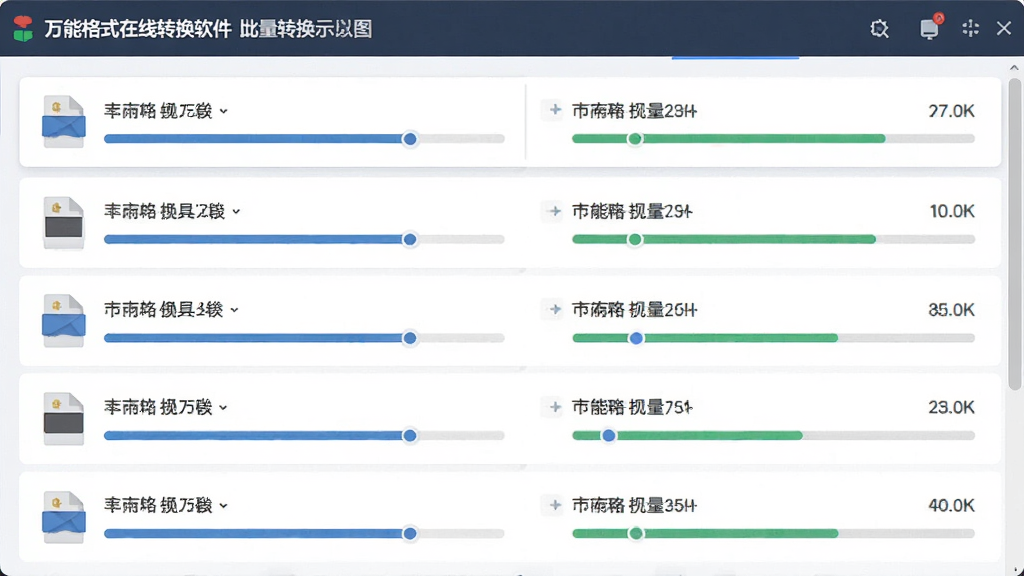This screenshot has width=1024, height=576.
Task: Click plus icon beside the 35.0K row
Action: pyautogui.click(x=554, y=309)
